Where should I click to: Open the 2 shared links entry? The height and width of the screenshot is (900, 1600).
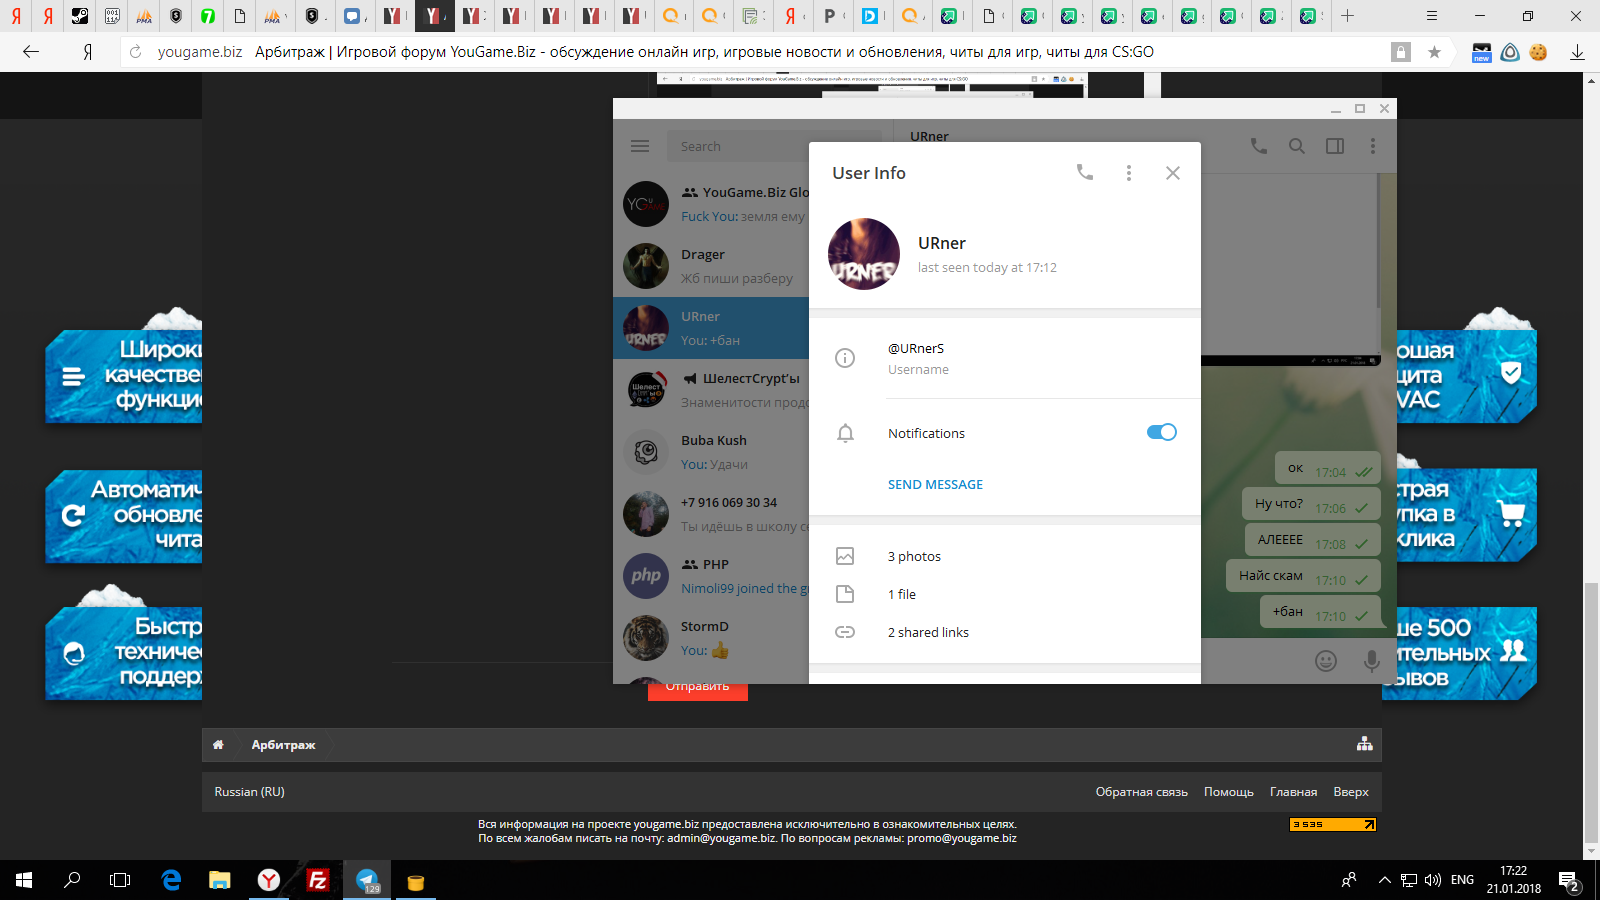[928, 632]
